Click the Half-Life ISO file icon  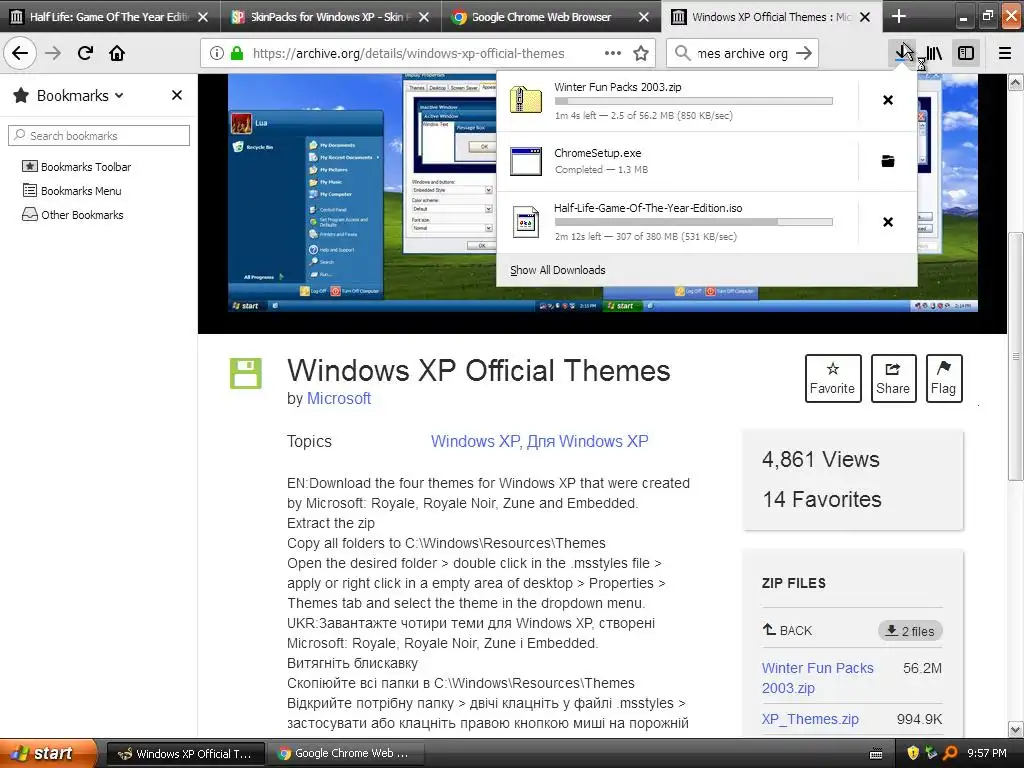[526, 222]
